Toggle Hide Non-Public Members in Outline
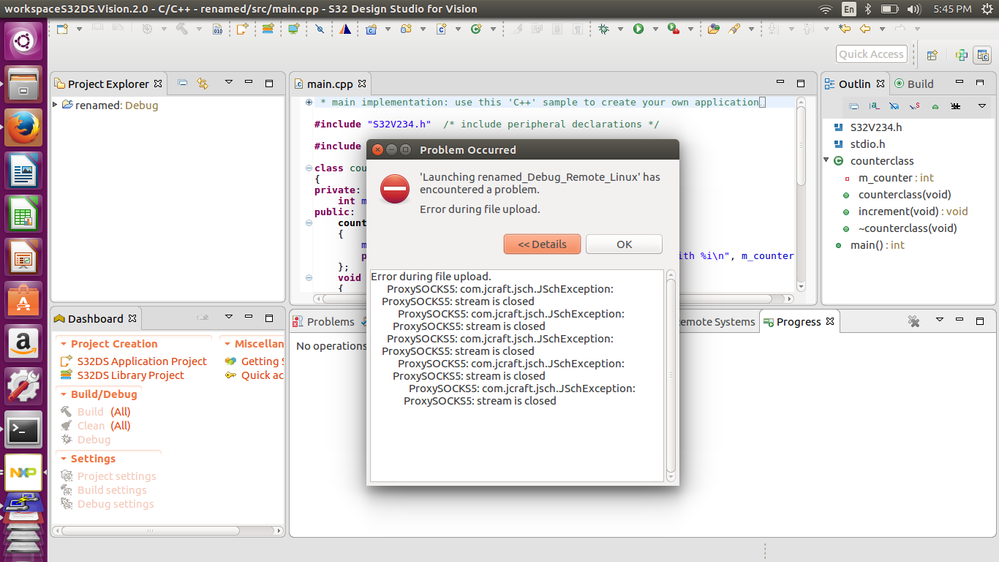This screenshot has width=999, height=562. [935, 106]
